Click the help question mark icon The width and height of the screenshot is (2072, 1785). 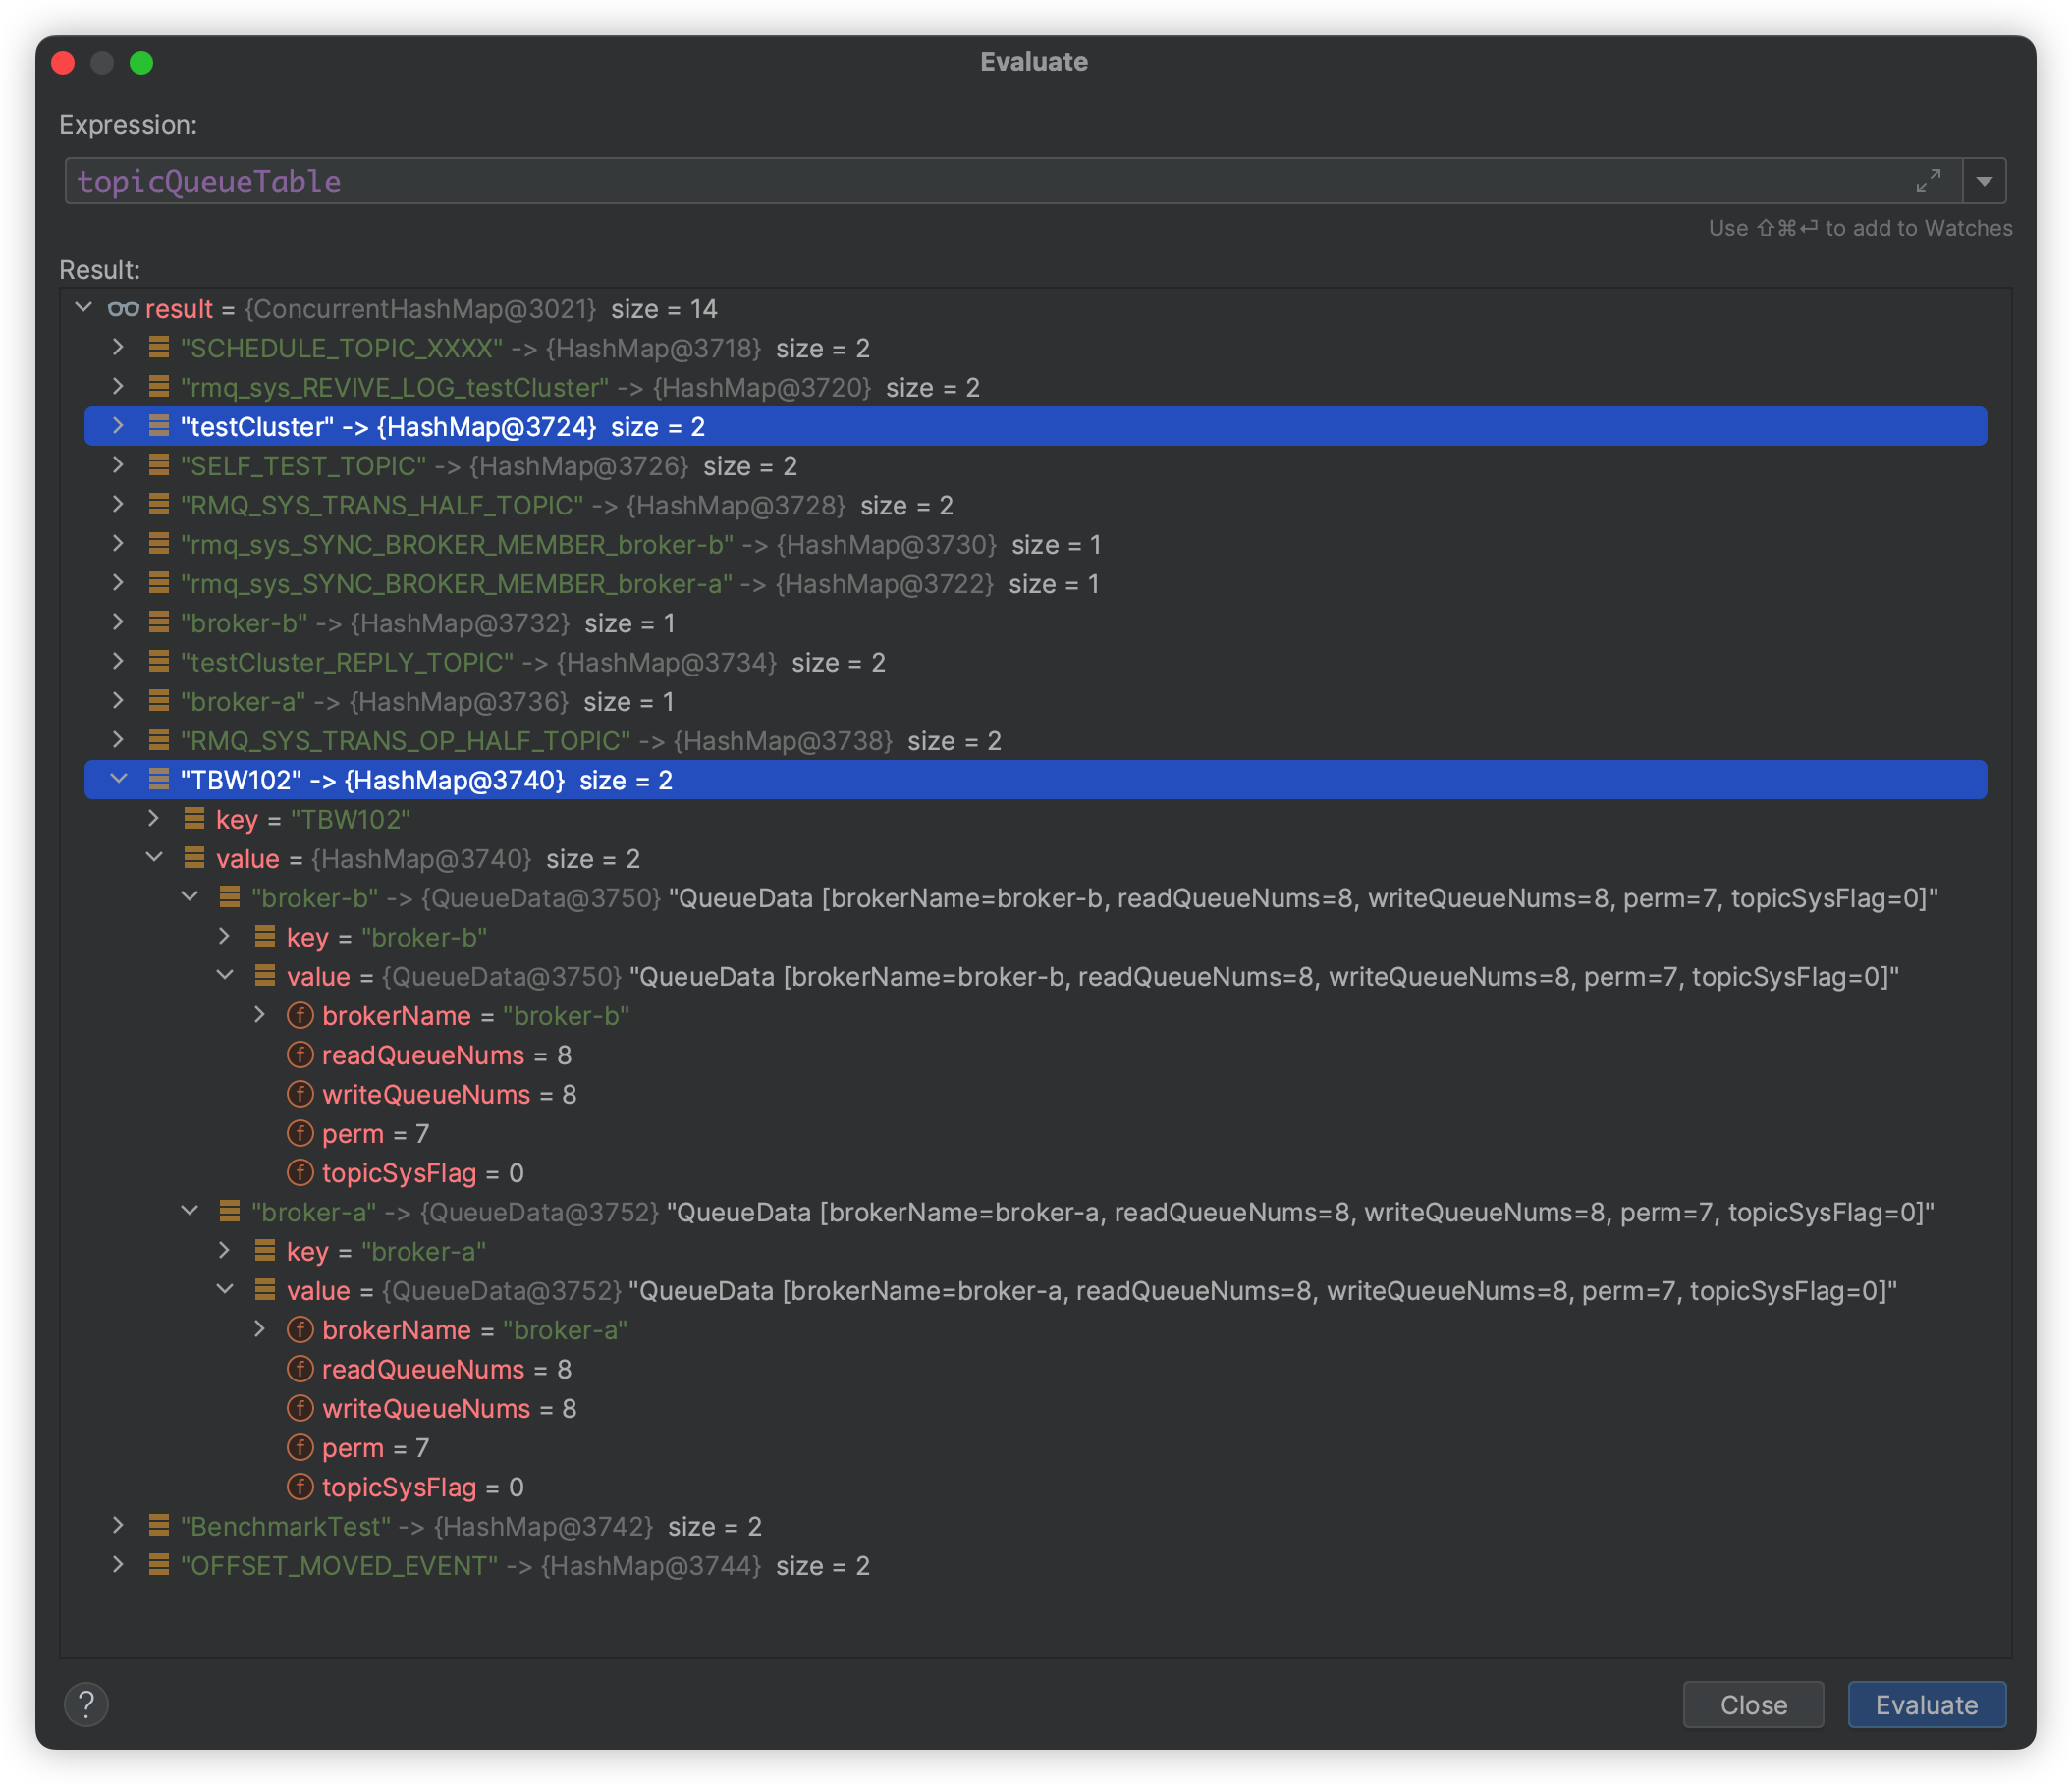click(87, 1704)
